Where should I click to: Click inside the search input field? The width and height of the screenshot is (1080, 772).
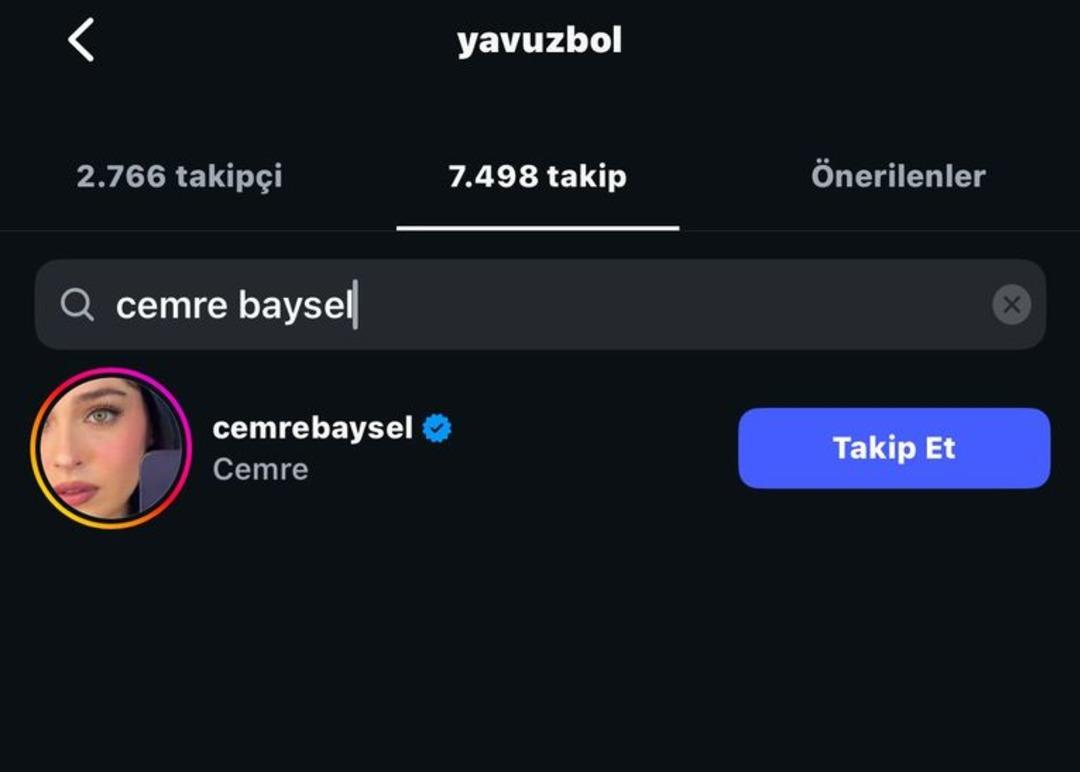coord(500,304)
